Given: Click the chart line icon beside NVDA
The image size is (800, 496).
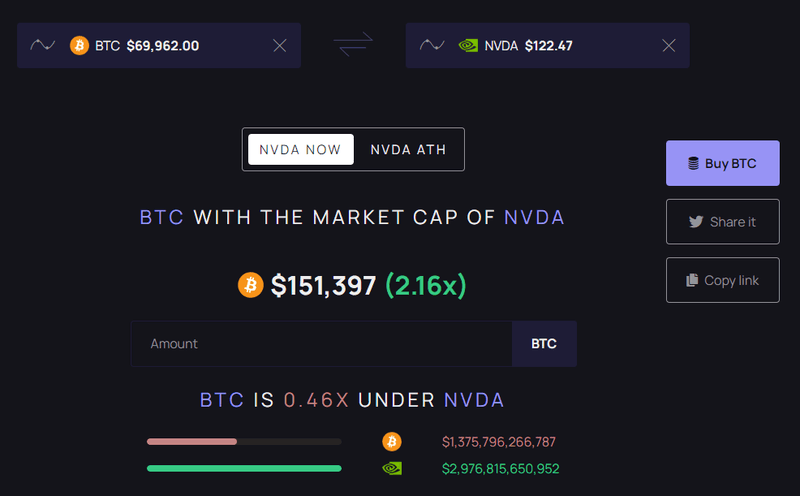Looking at the screenshot, I should [432, 45].
